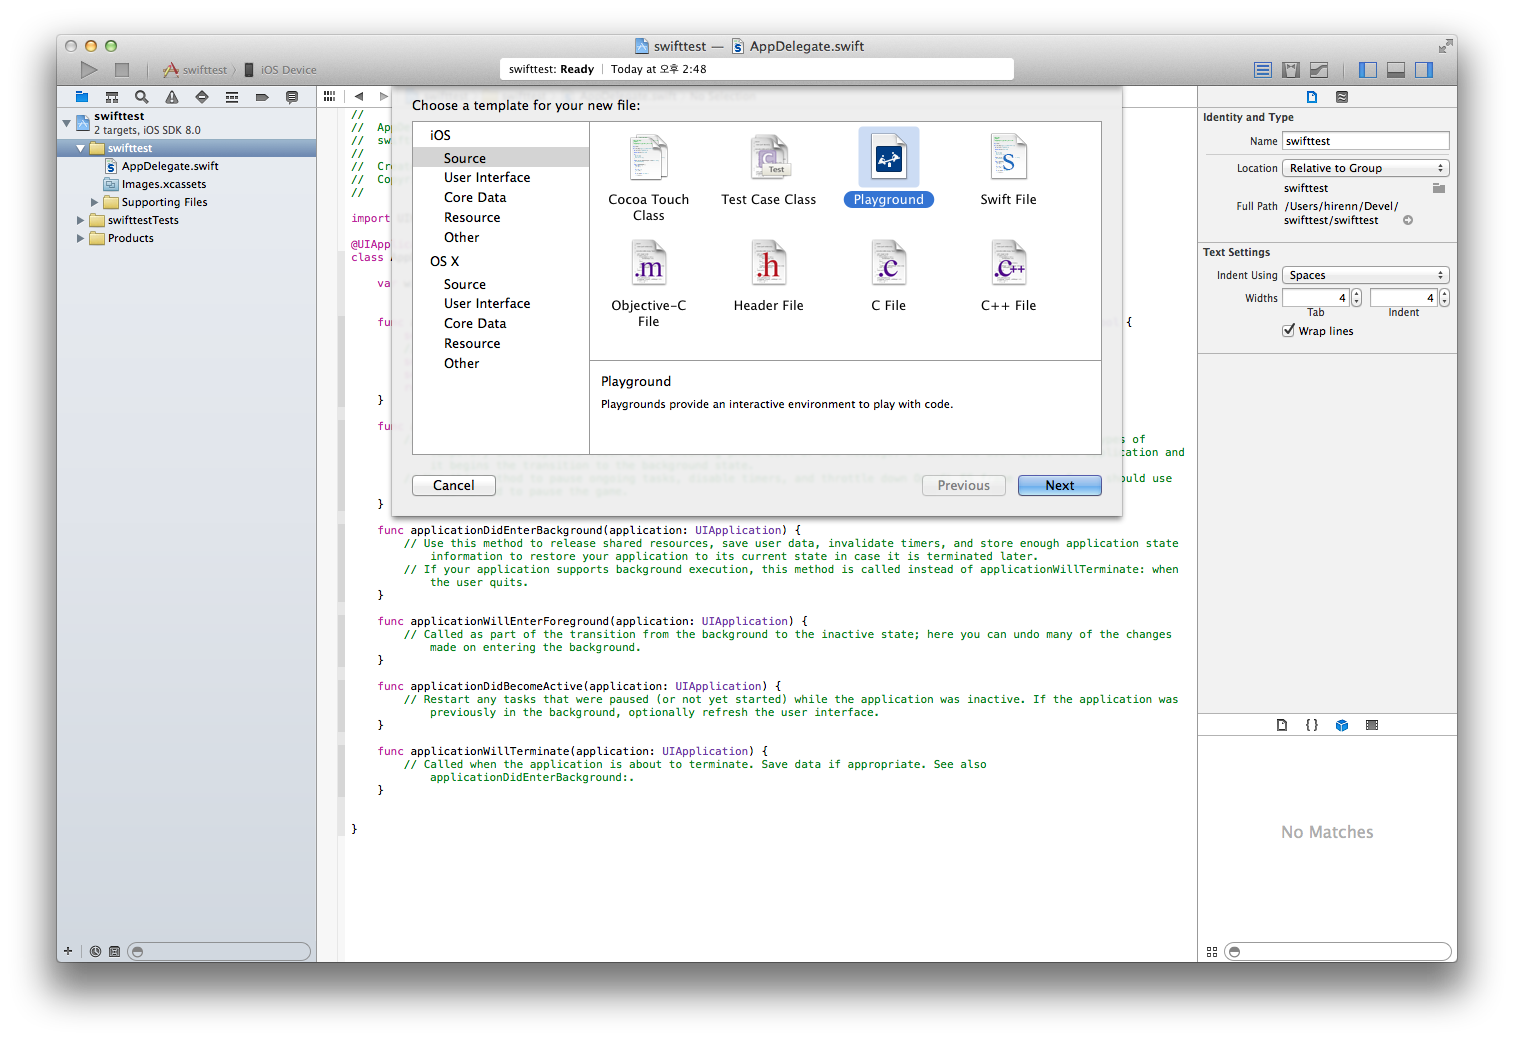Viewport: 1514px width, 1041px height.
Task: Choose the Cocoa Touch Class template
Action: [x=648, y=177]
